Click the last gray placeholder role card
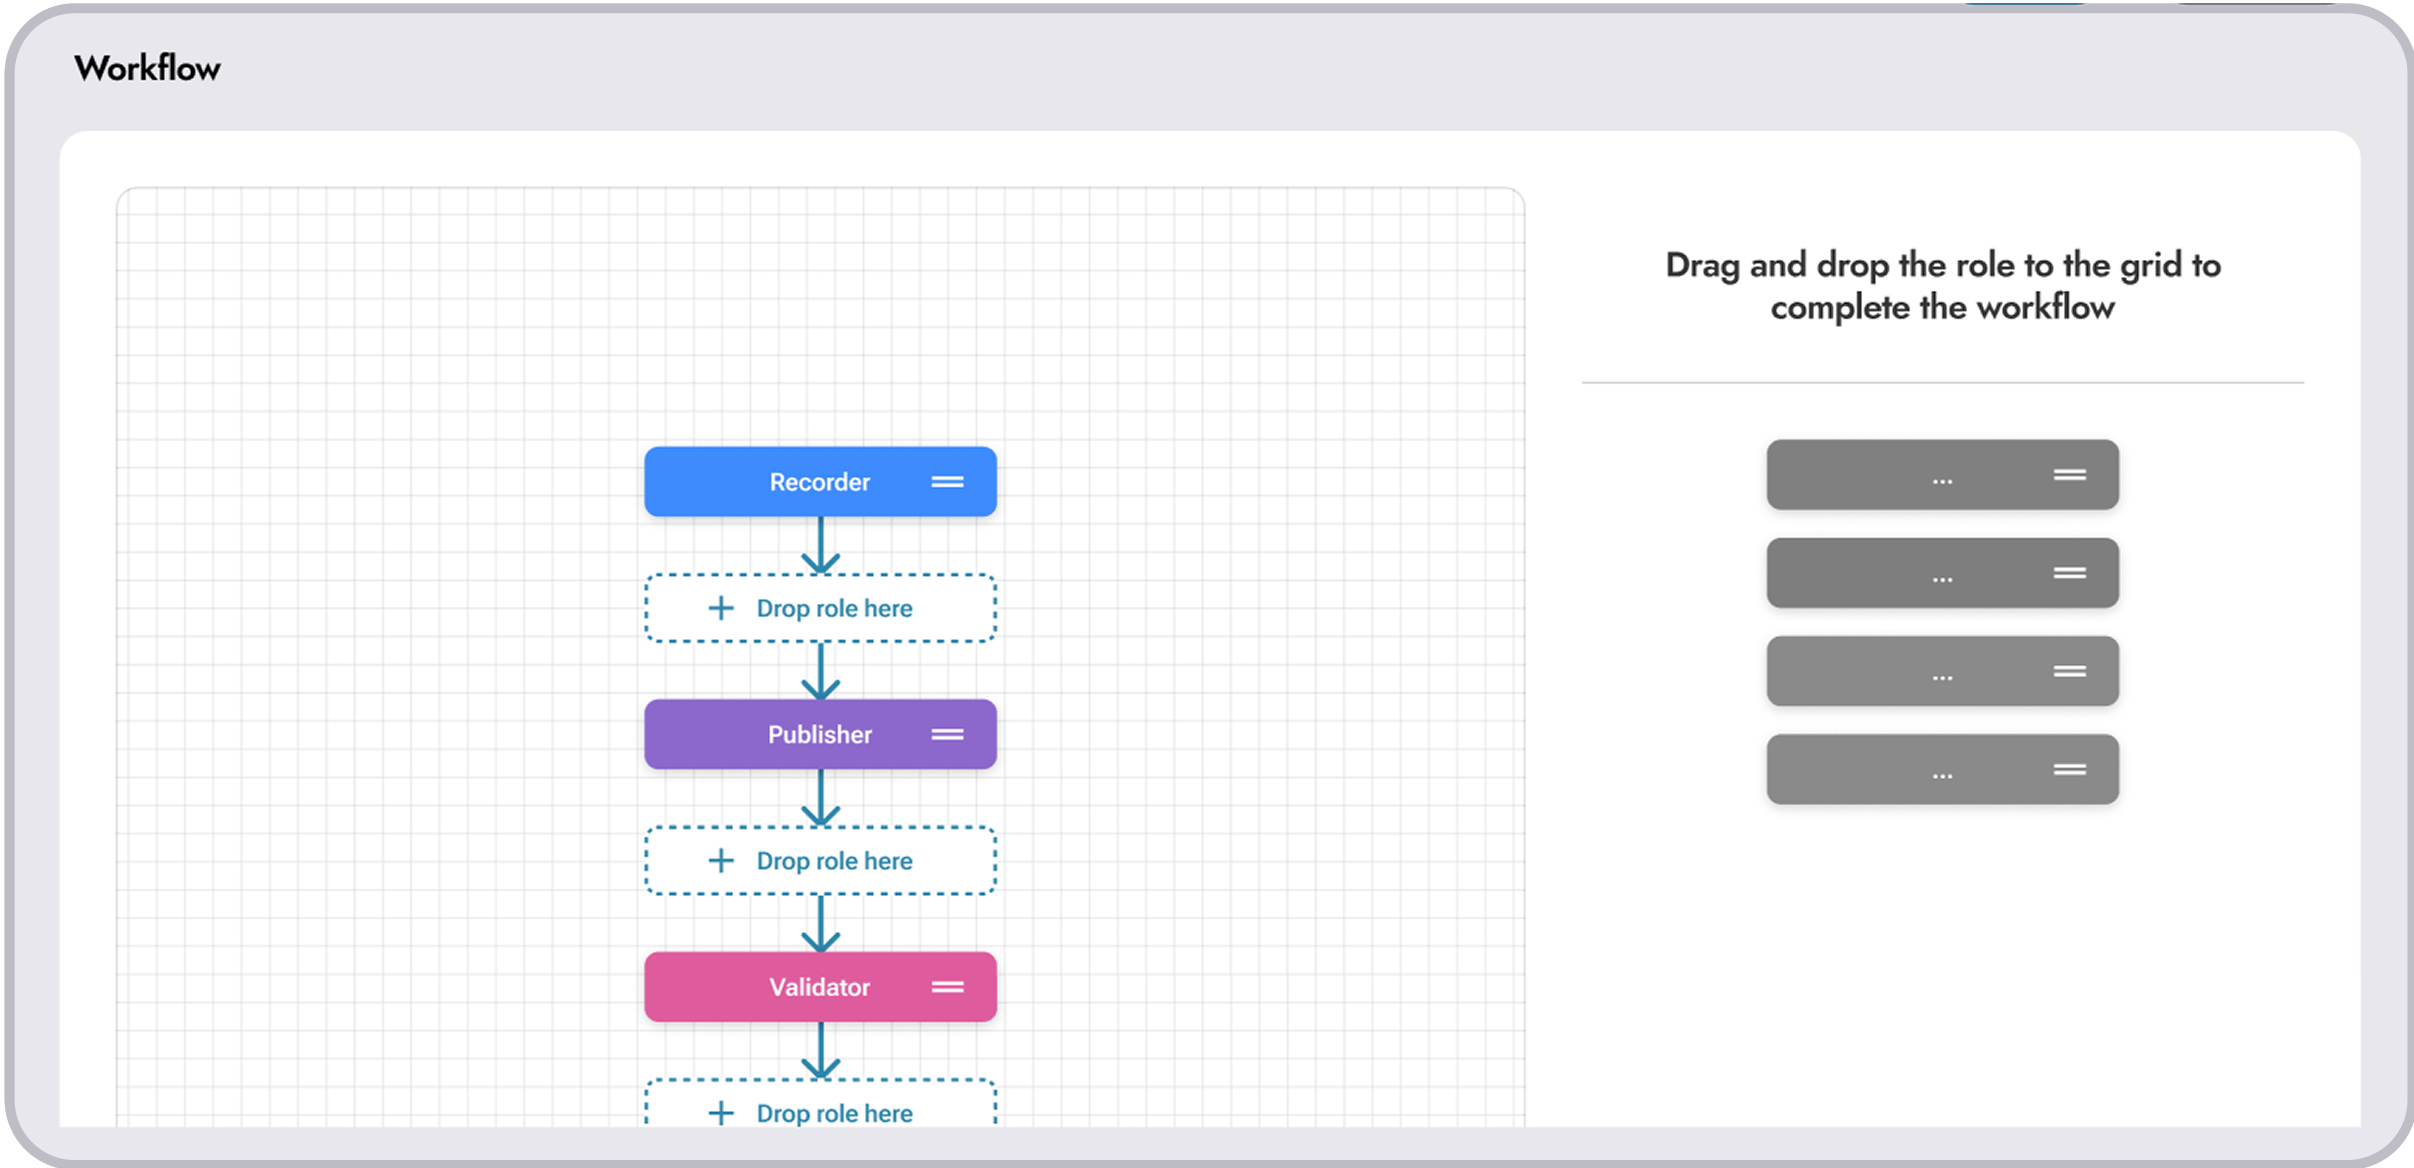The image size is (2414, 1168). pos(1900,770)
